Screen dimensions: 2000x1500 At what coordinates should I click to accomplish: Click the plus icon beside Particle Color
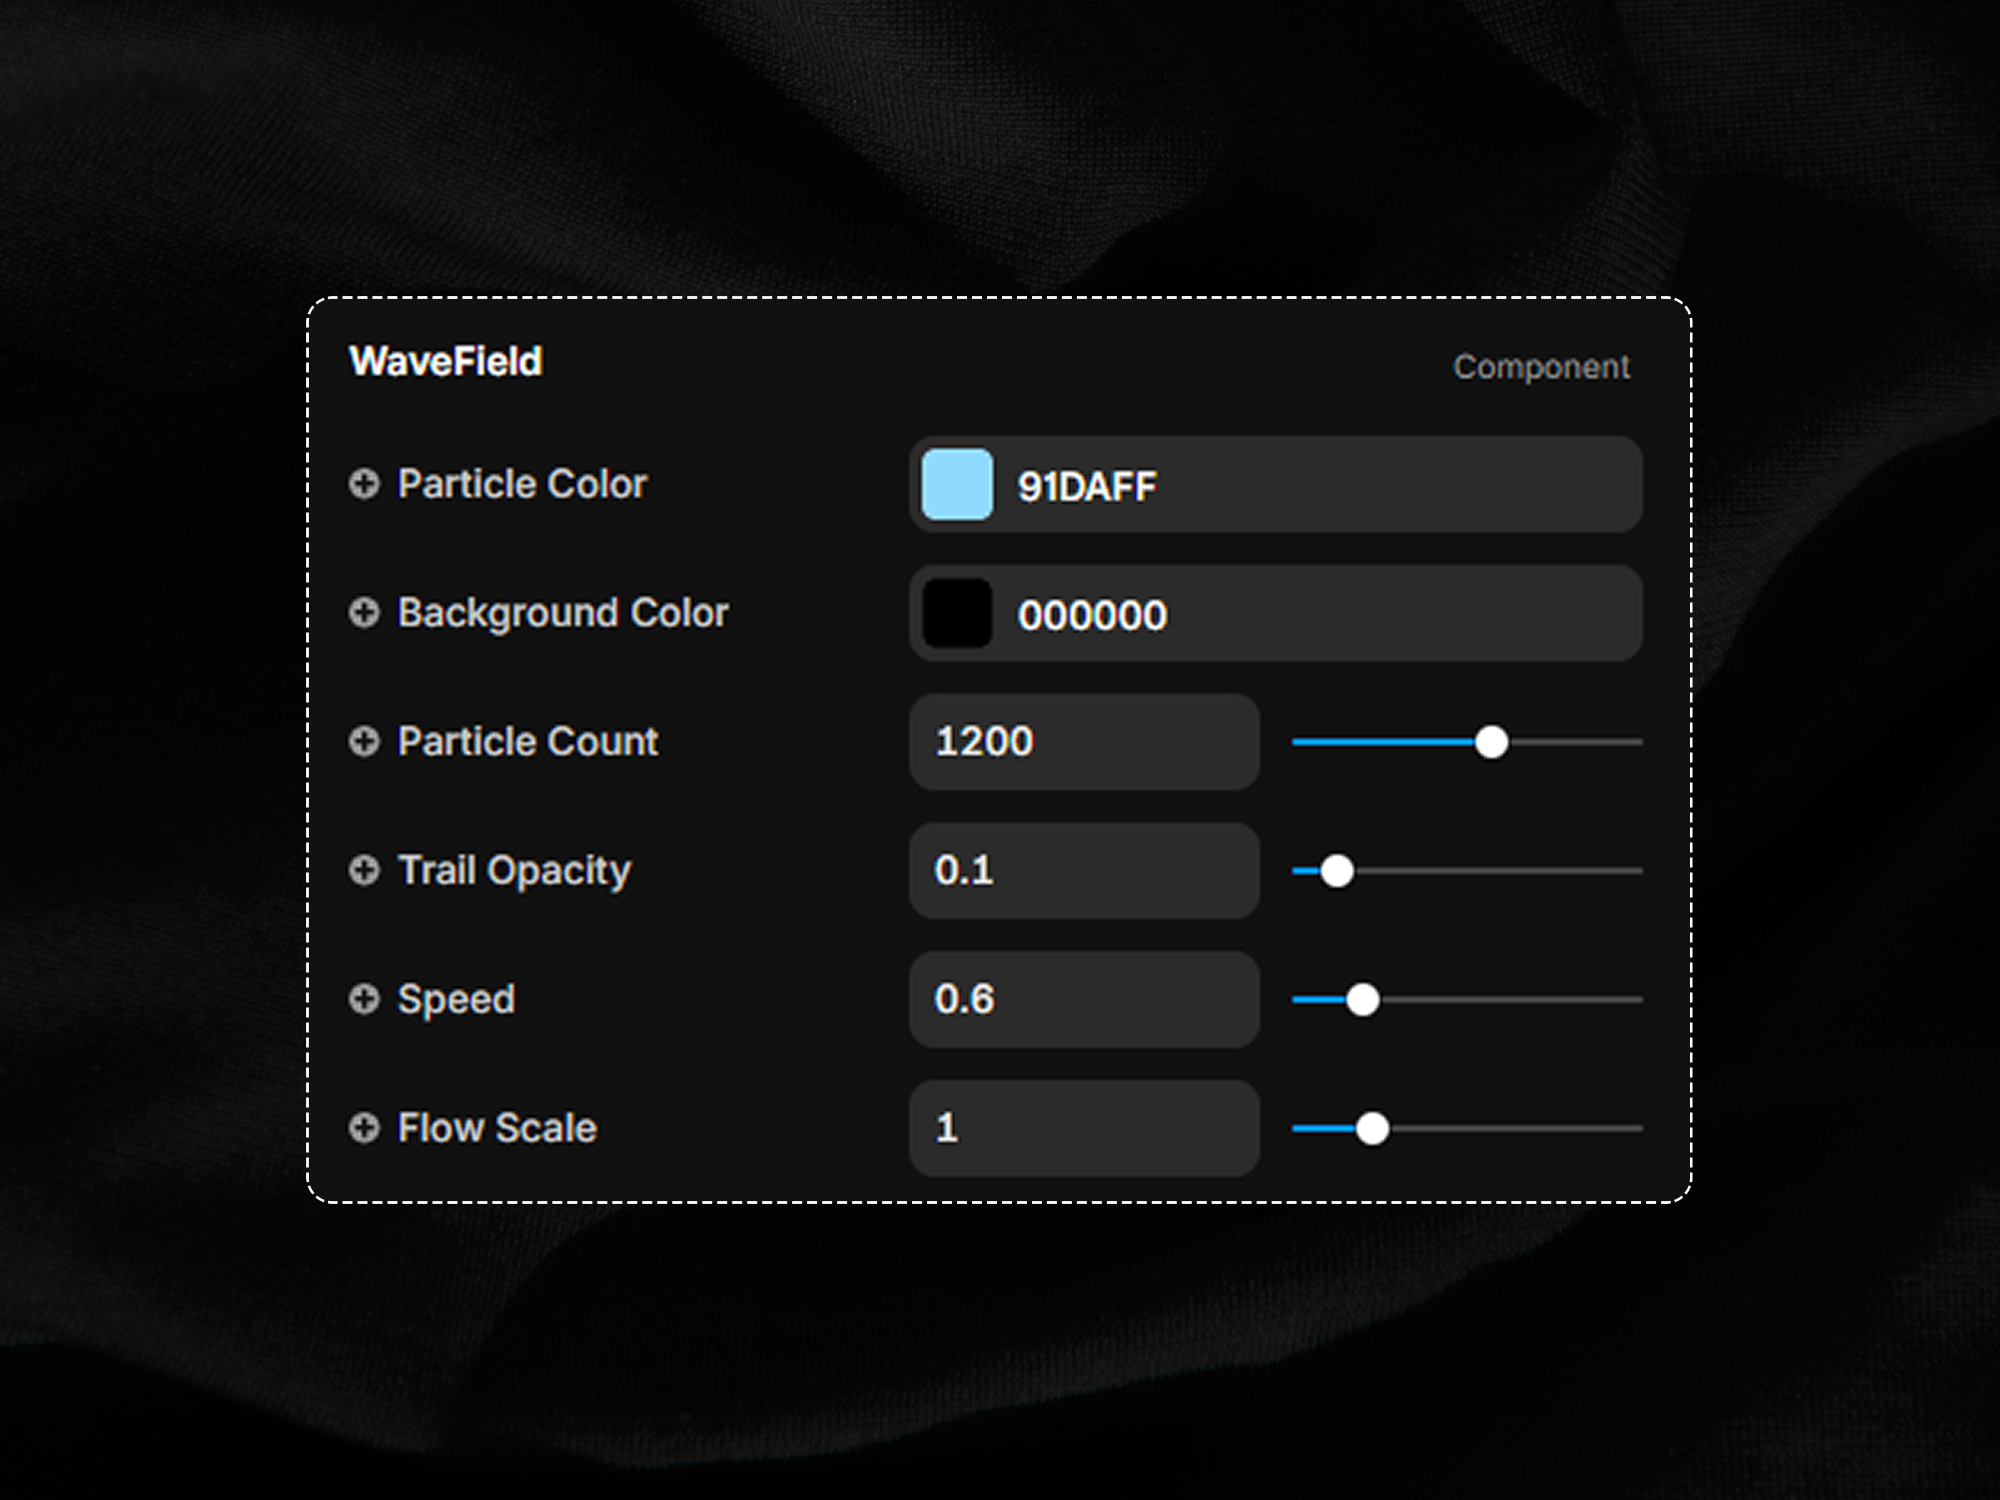(364, 484)
